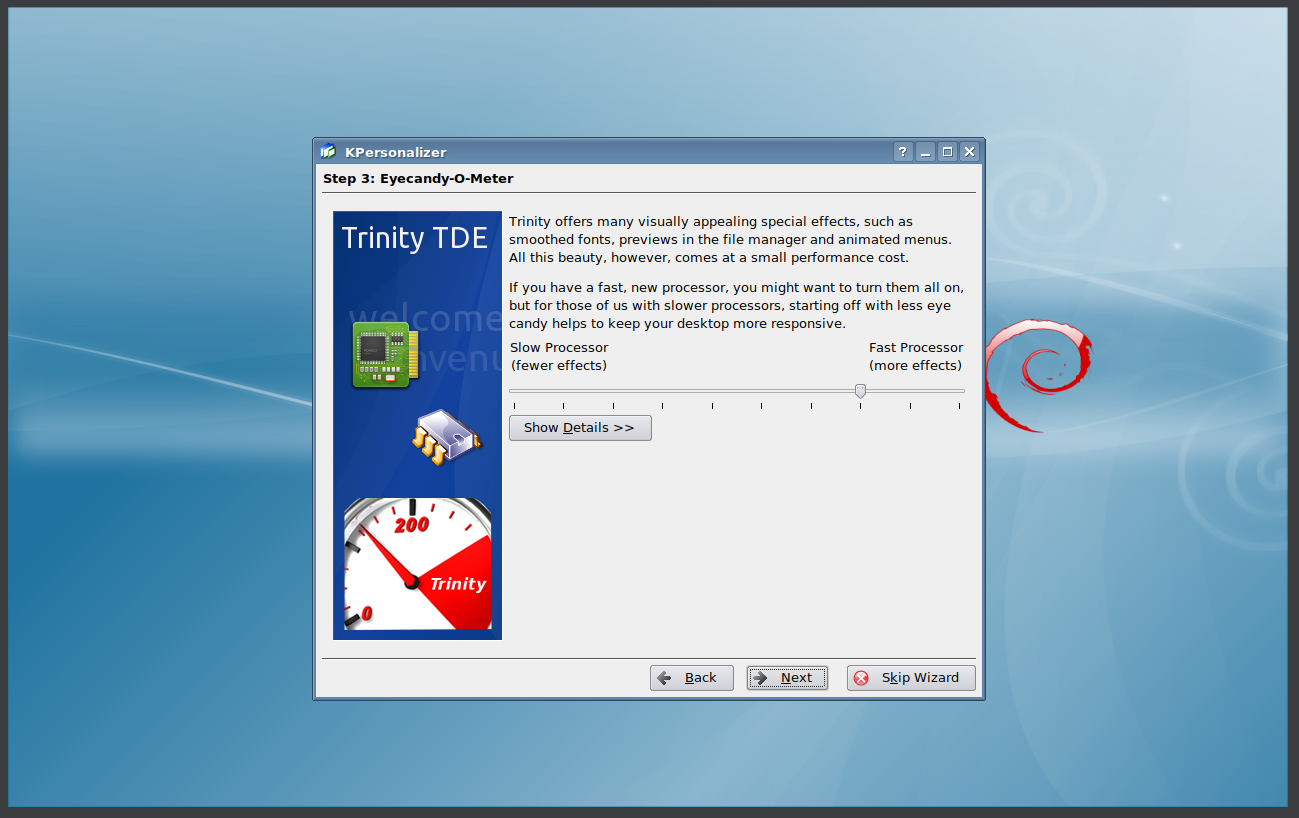The width and height of the screenshot is (1299, 818).
Task: Skip Wizard to exit setup
Action: pyautogui.click(x=910, y=678)
